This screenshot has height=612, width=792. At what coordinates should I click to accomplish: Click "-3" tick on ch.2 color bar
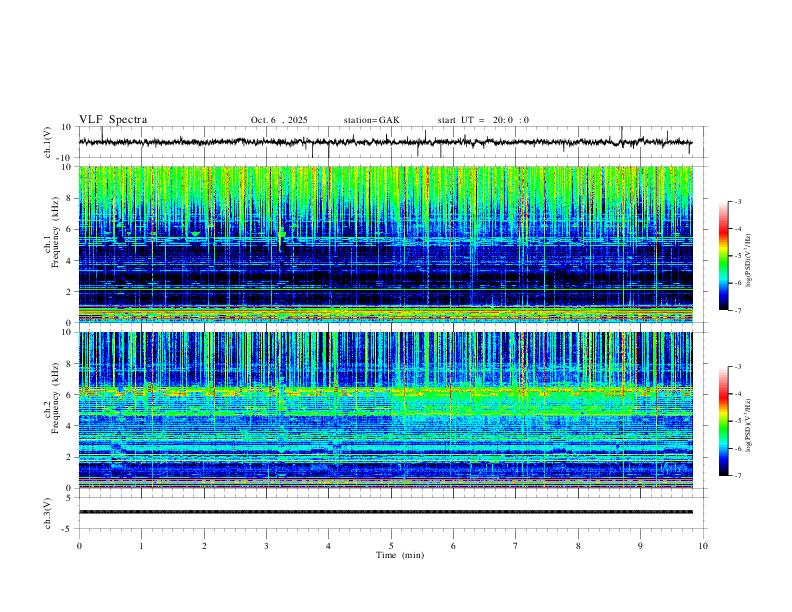click(x=738, y=367)
